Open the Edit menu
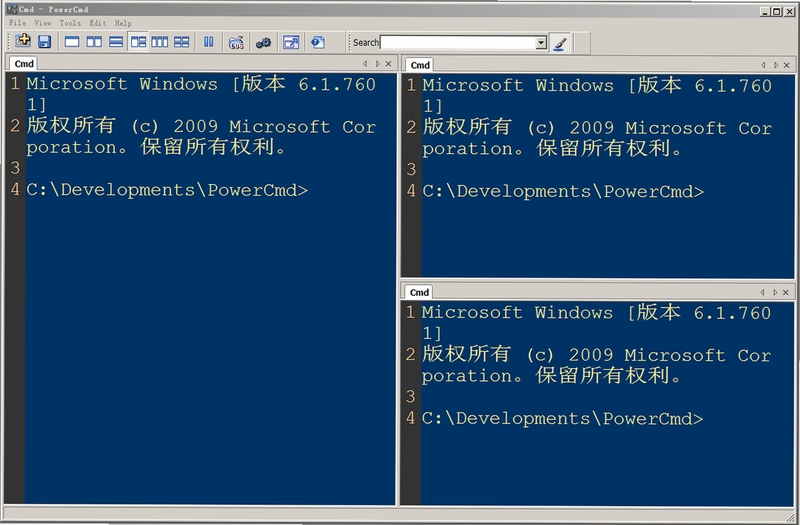 pos(97,23)
